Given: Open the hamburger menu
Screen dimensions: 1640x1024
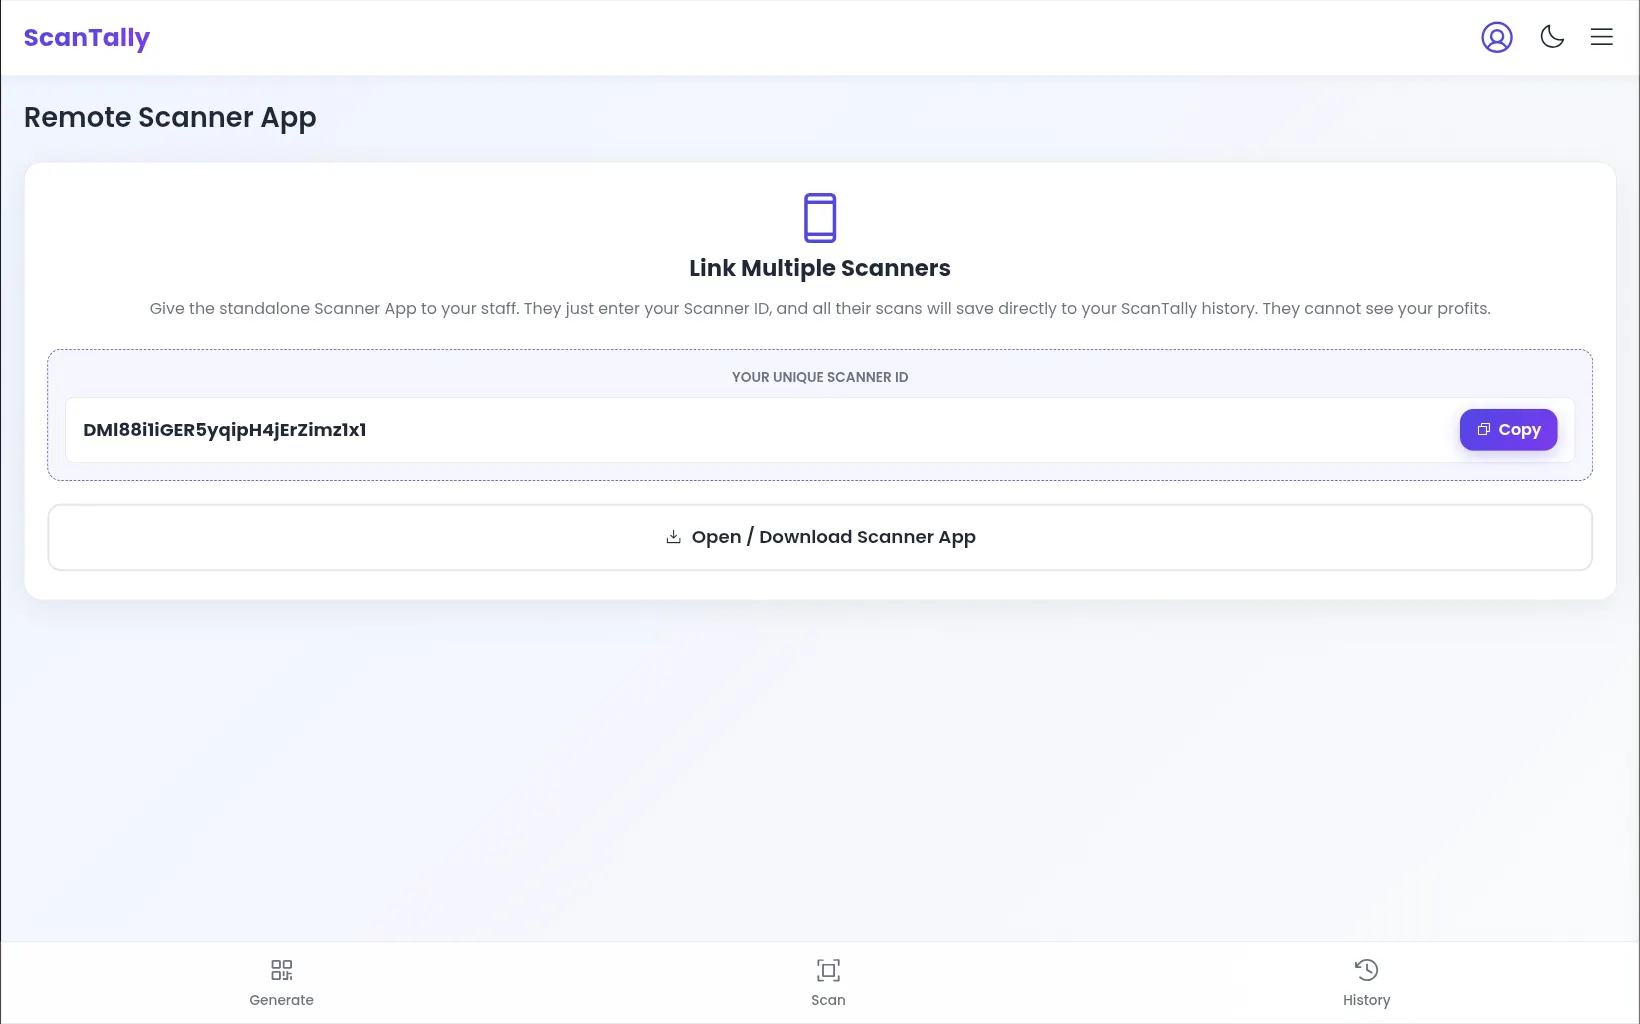Looking at the screenshot, I should tap(1602, 37).
